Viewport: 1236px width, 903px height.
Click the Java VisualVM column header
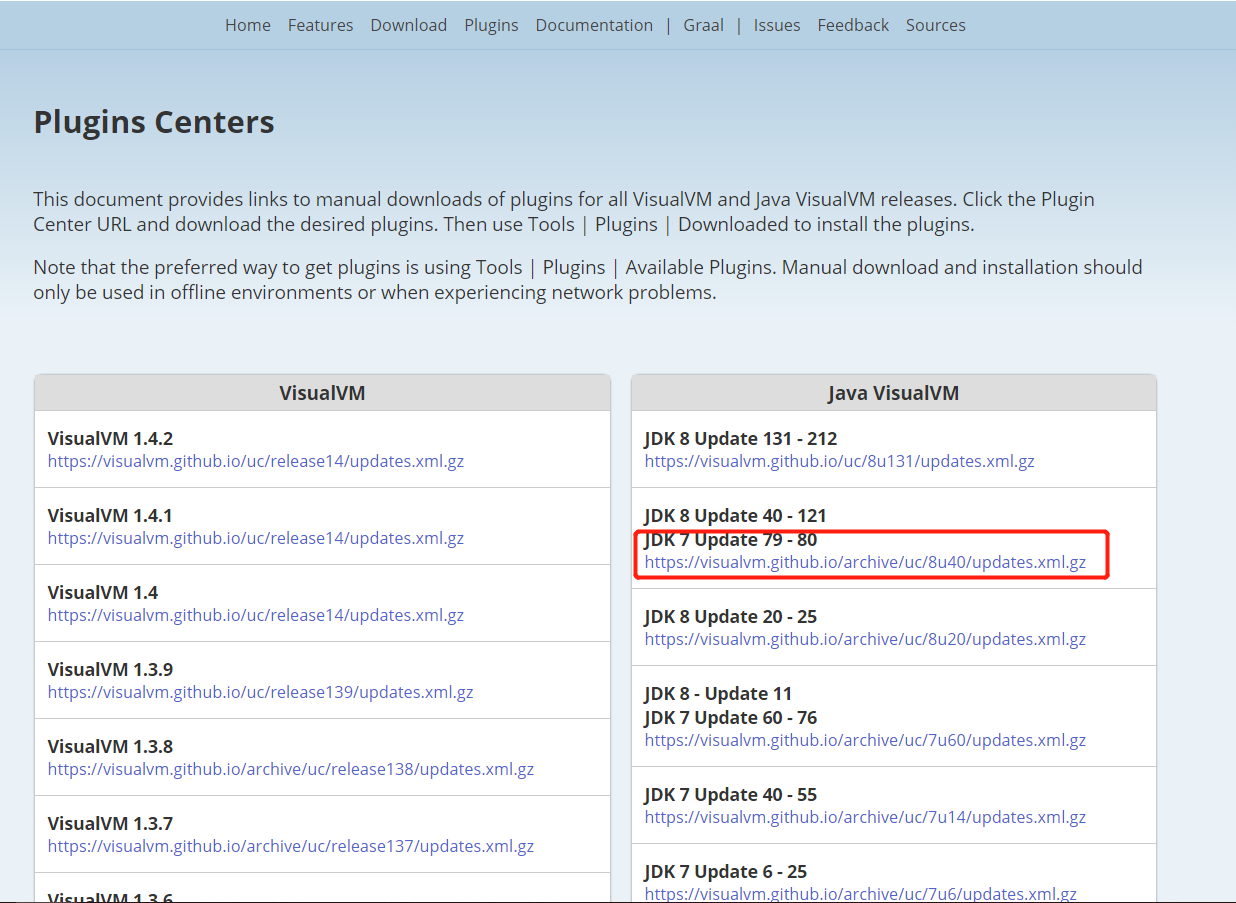click(x=893, y=393)
